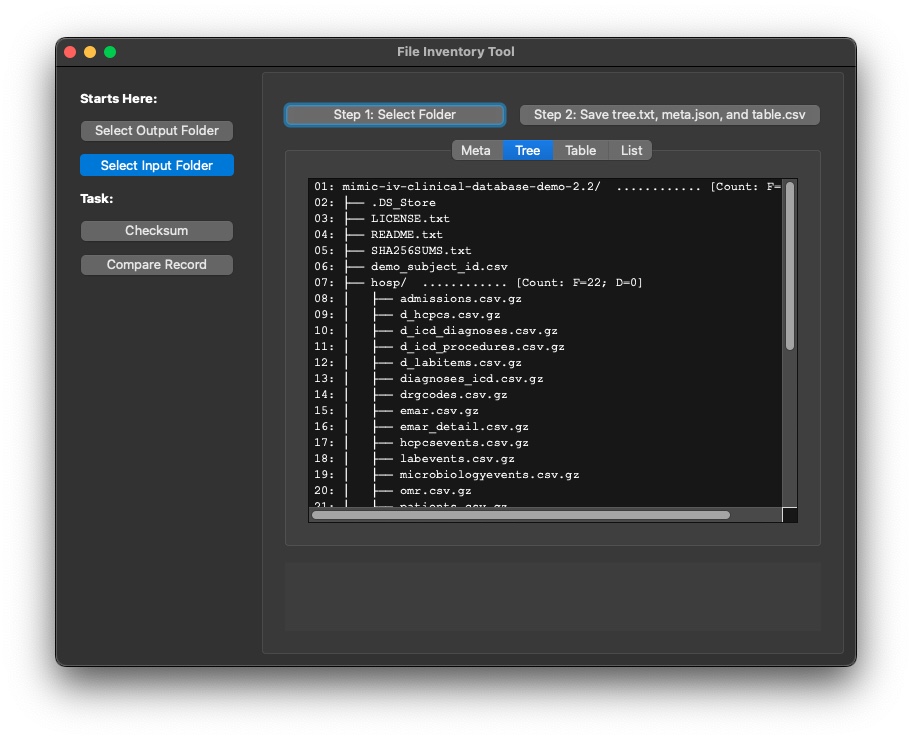Select diagnoses_icd.csv.gz entry
The image size is (912, 740).
472,379
